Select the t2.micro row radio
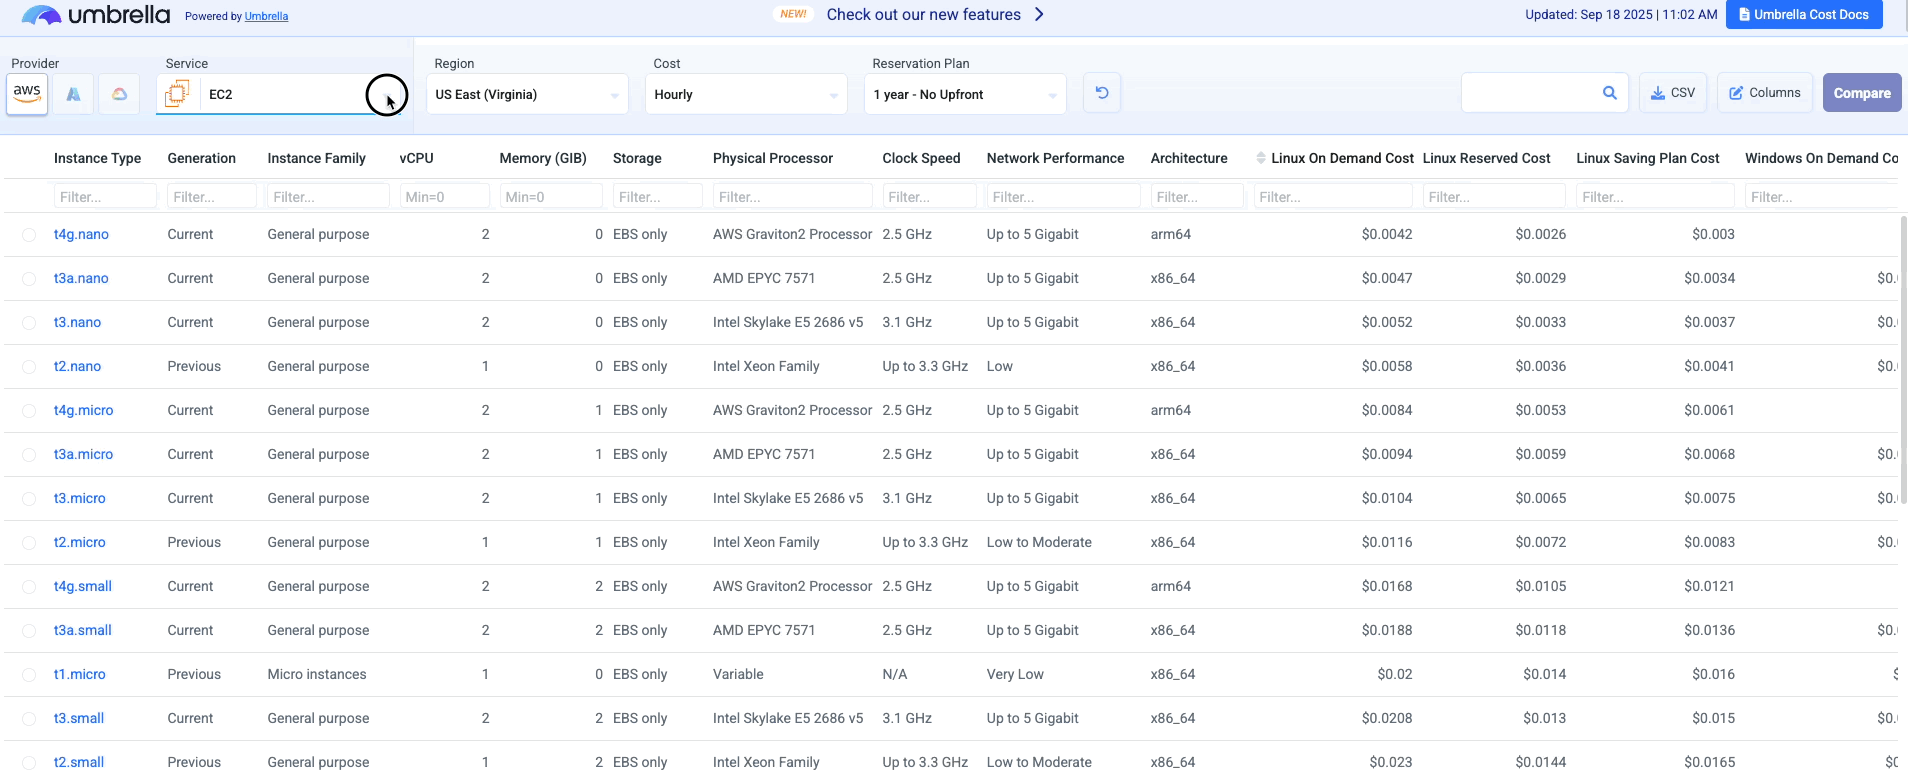This screenshot has width=1908, height=778. point(29,543)
